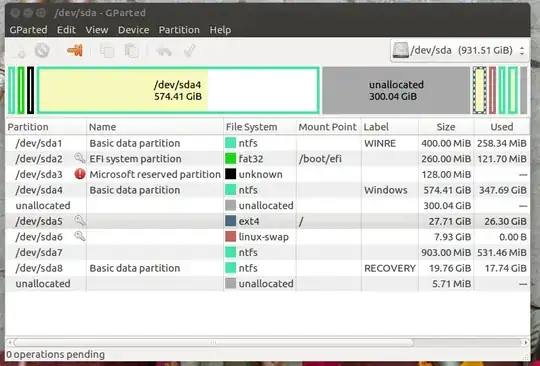This screenshot has width=540, height=366.
Task: Click the Paste partition toolbar icon
Action: point(132,51)
